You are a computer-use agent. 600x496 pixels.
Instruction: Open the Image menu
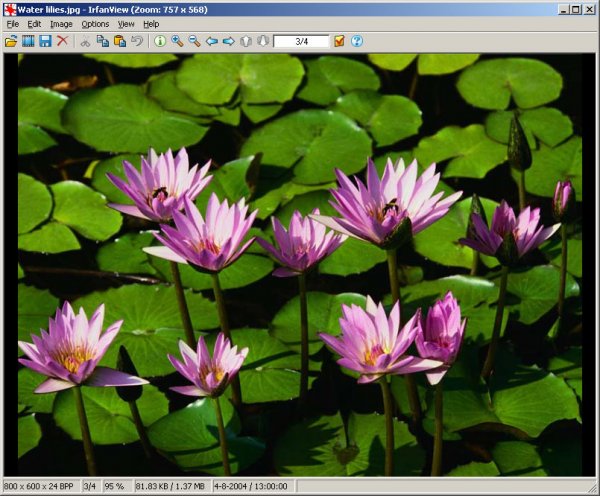(61, 23)
